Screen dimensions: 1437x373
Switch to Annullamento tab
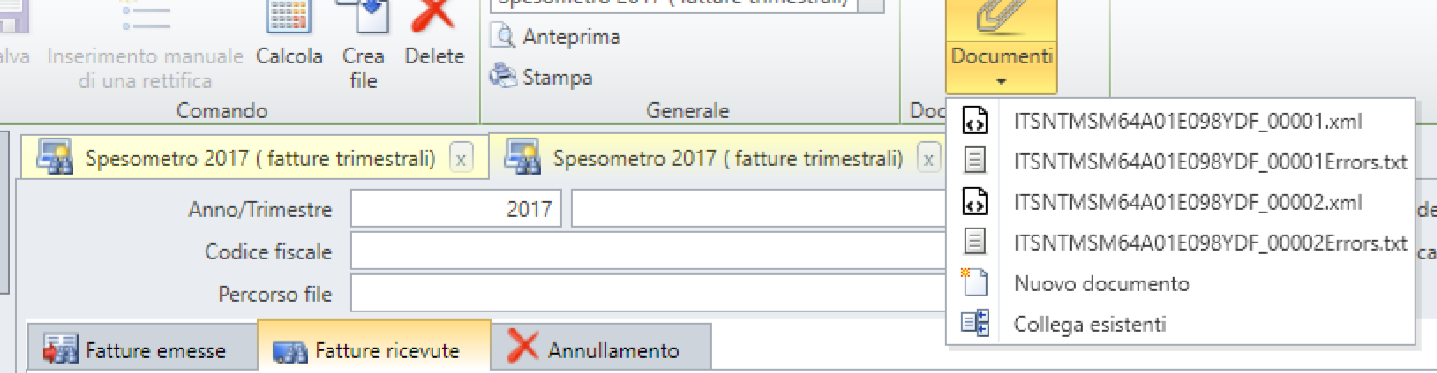(601, 351)
